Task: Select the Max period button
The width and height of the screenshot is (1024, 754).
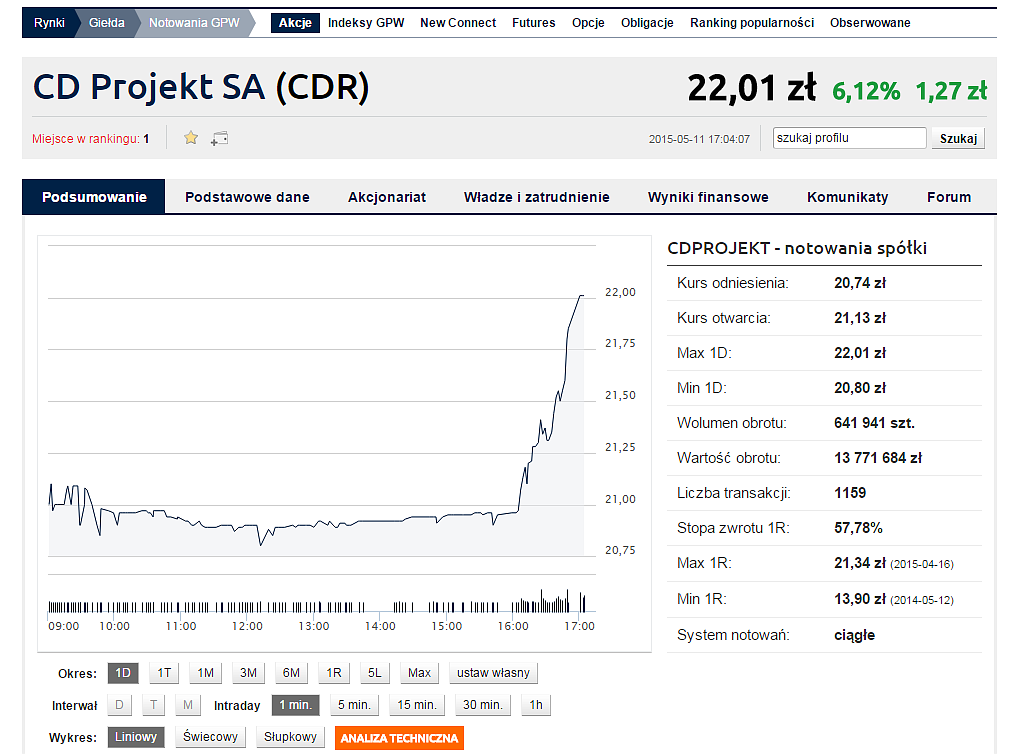Action: pos(419,673)
